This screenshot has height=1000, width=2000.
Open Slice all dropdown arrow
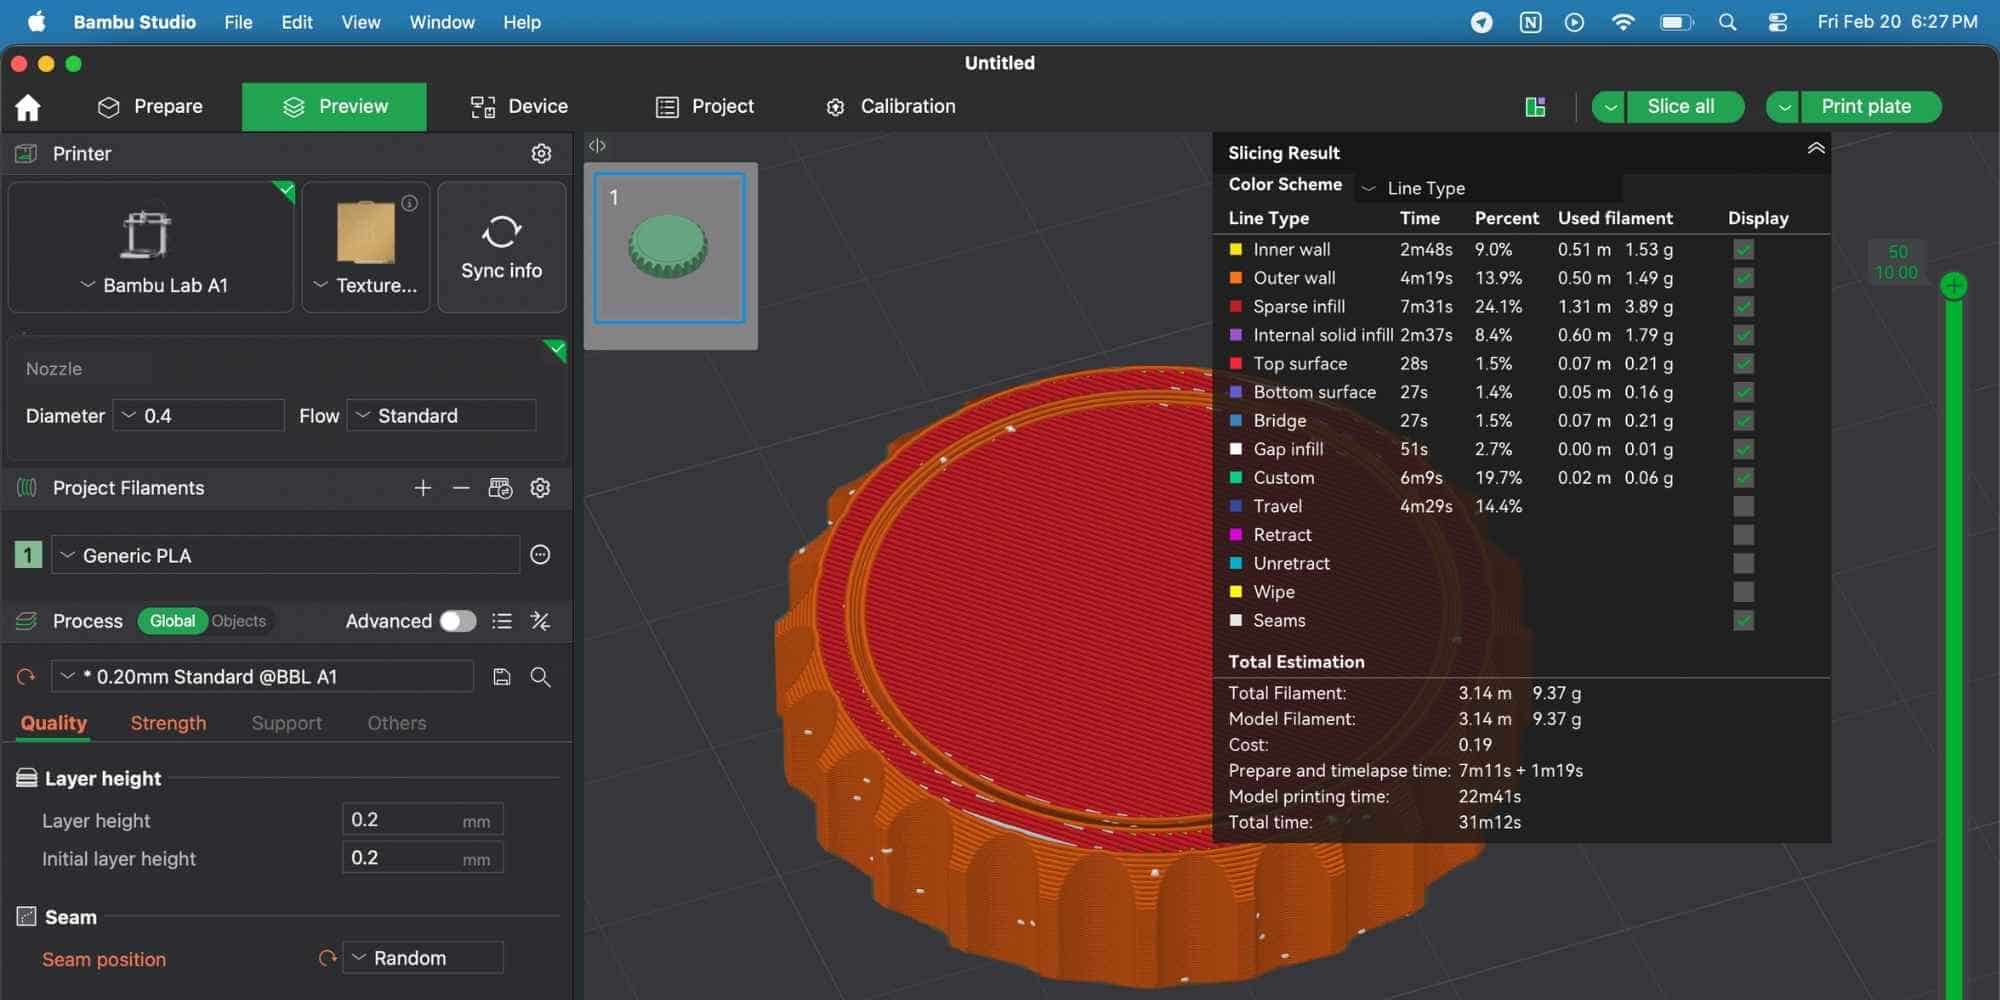(1609, 107)
